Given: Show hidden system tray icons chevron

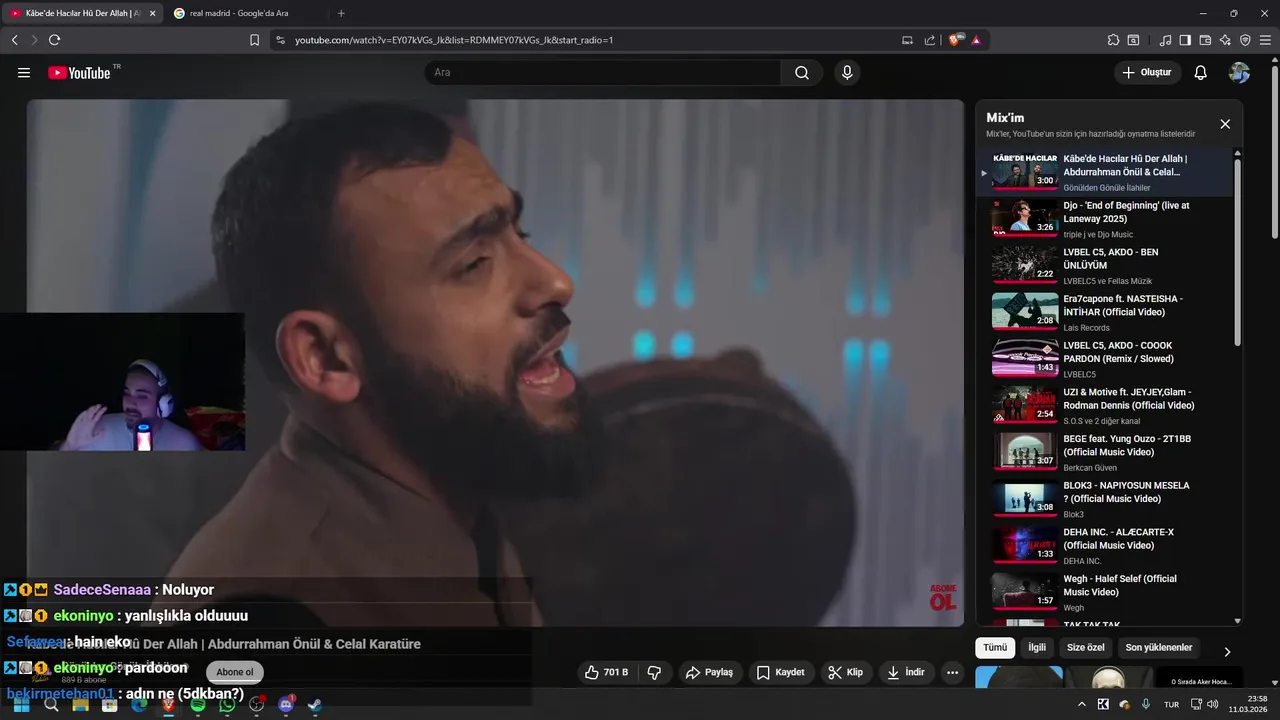Looking at the screenshot, I should 1081,705.
